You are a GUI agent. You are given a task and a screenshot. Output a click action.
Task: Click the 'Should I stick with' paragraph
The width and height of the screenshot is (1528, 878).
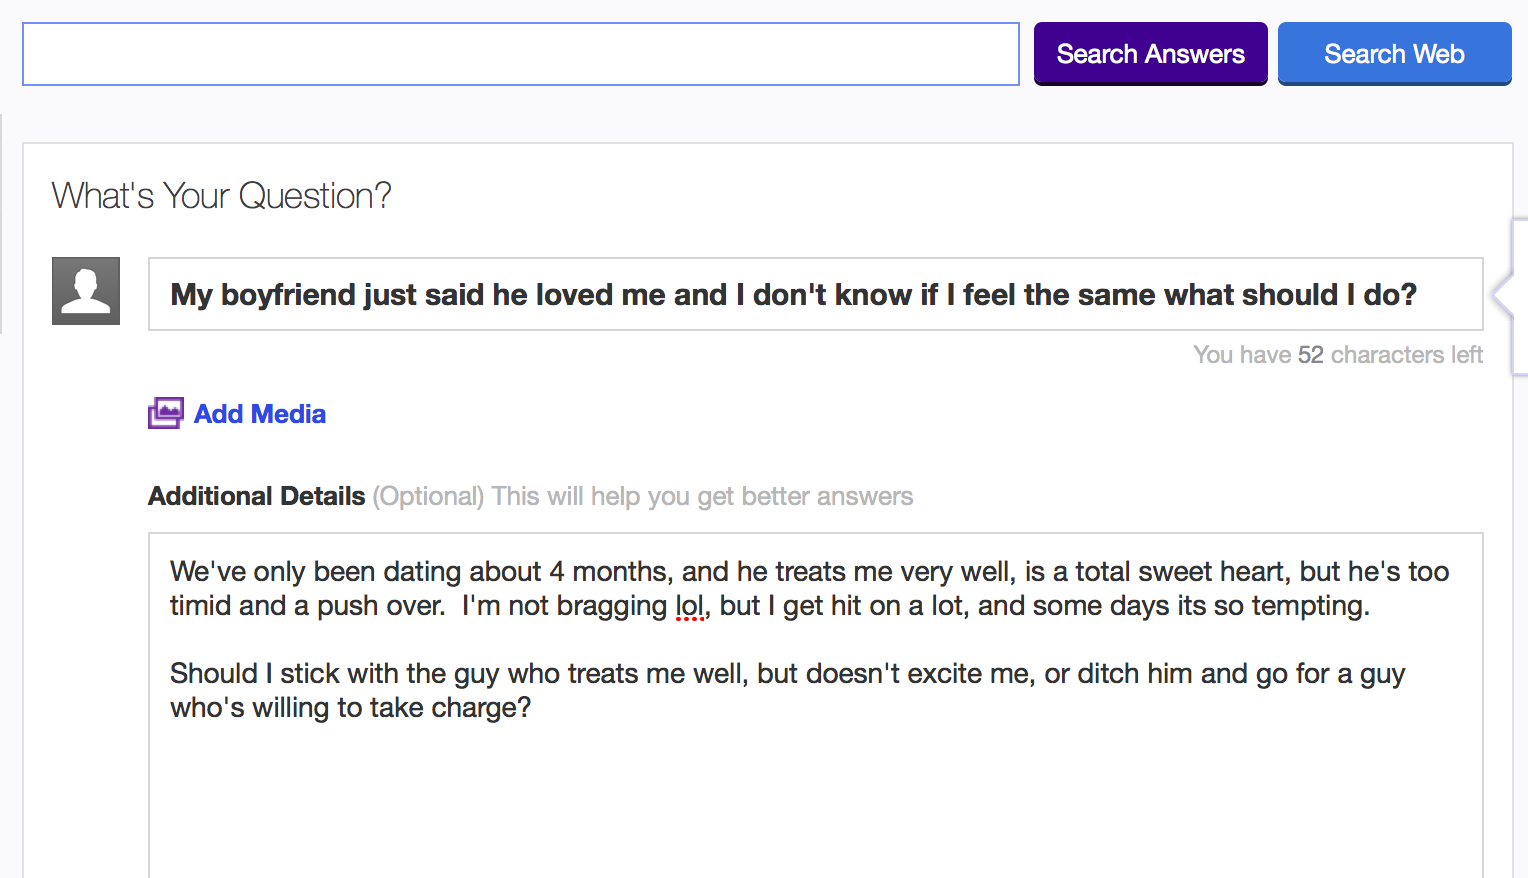(600, 674)
